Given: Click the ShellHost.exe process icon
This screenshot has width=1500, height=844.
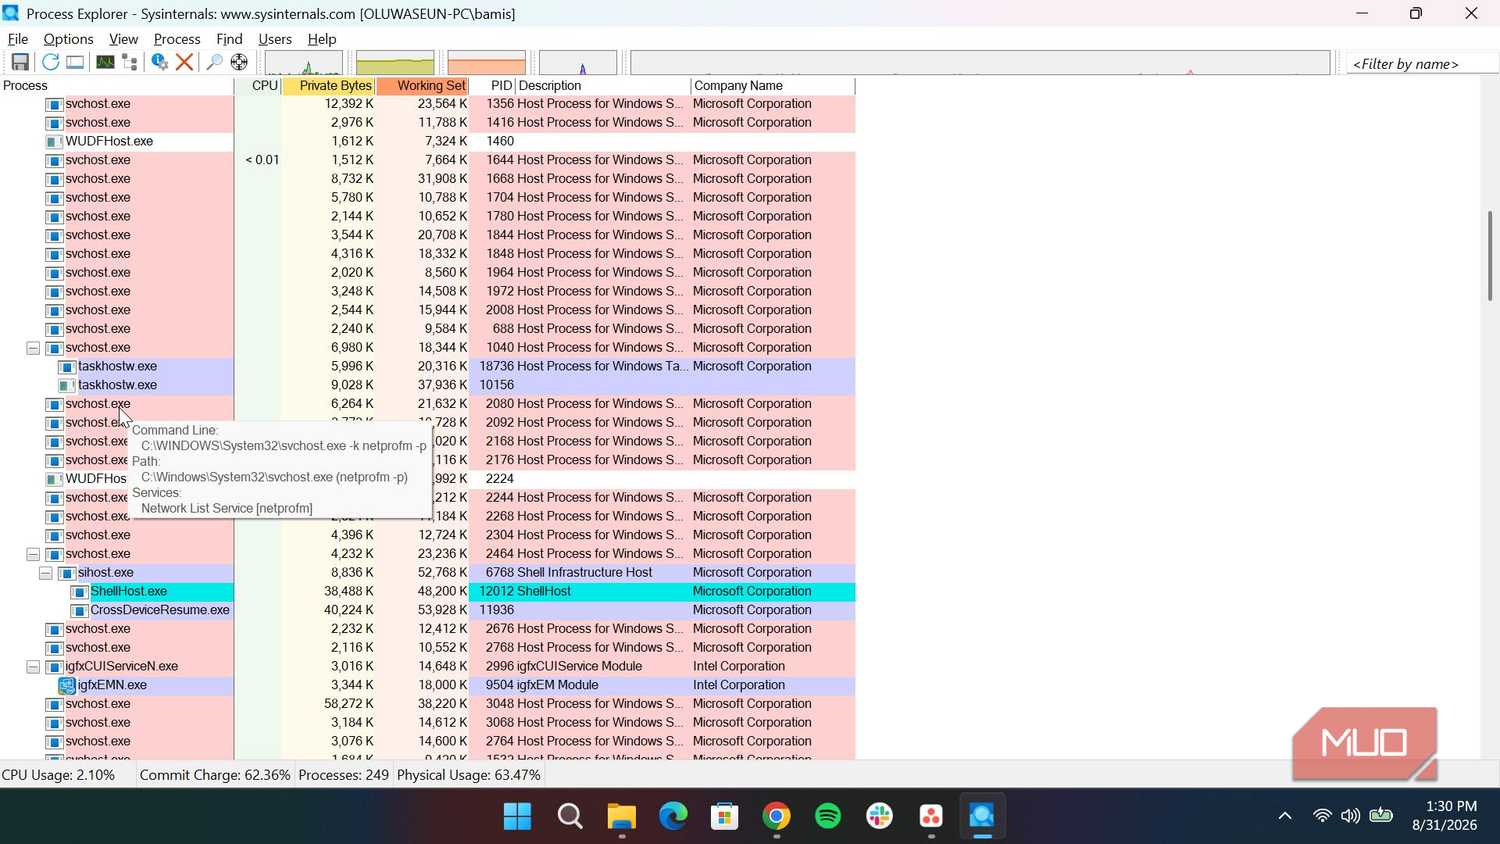Looking at the screenshot, I should click(x=80, y=592).
